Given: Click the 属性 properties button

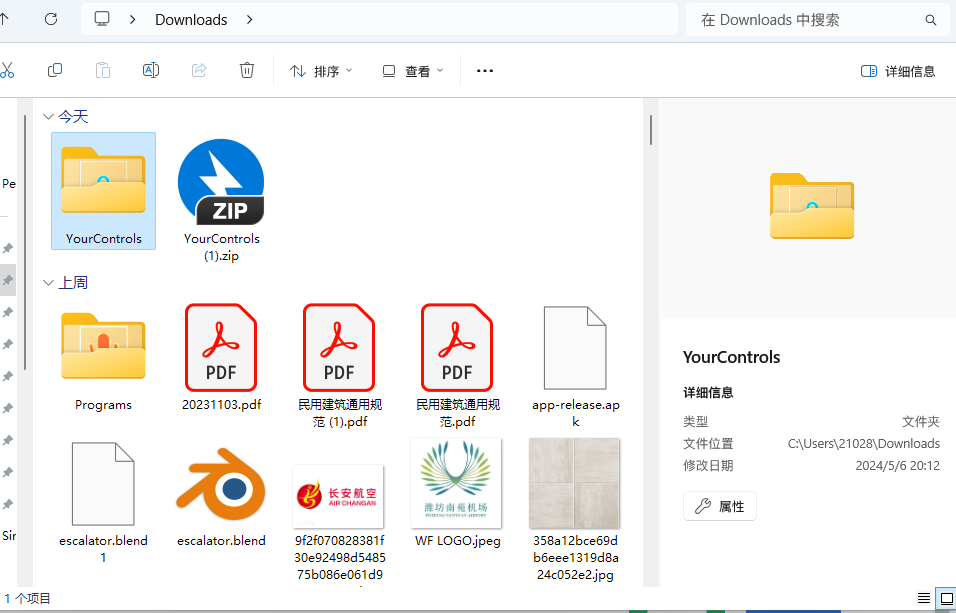Looking at the screenshot, I should click(720, 506).
